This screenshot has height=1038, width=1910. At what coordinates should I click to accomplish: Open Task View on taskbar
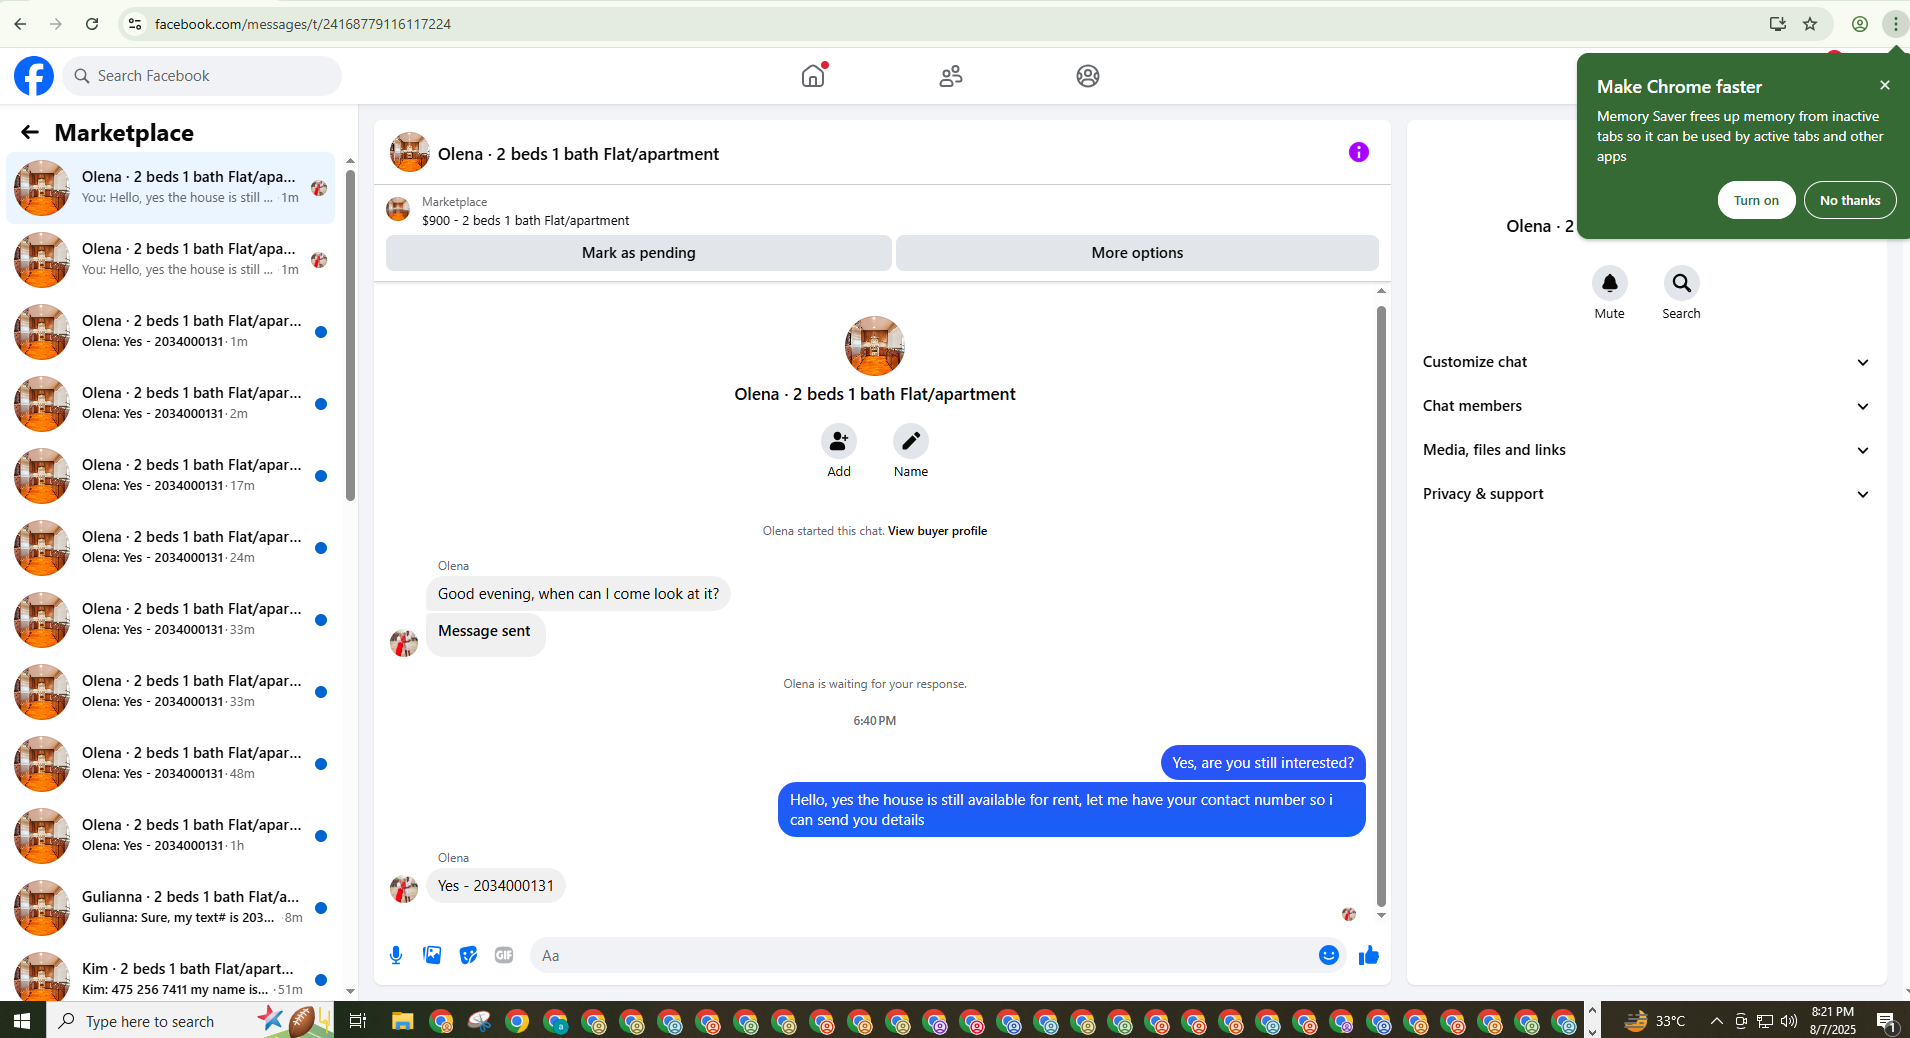tap(358, 1021)
